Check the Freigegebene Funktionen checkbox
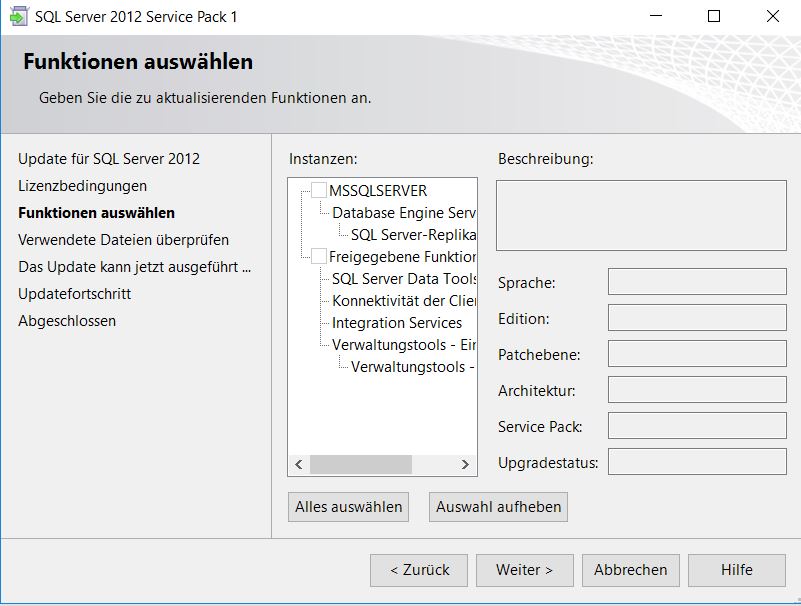 [319, 256]
